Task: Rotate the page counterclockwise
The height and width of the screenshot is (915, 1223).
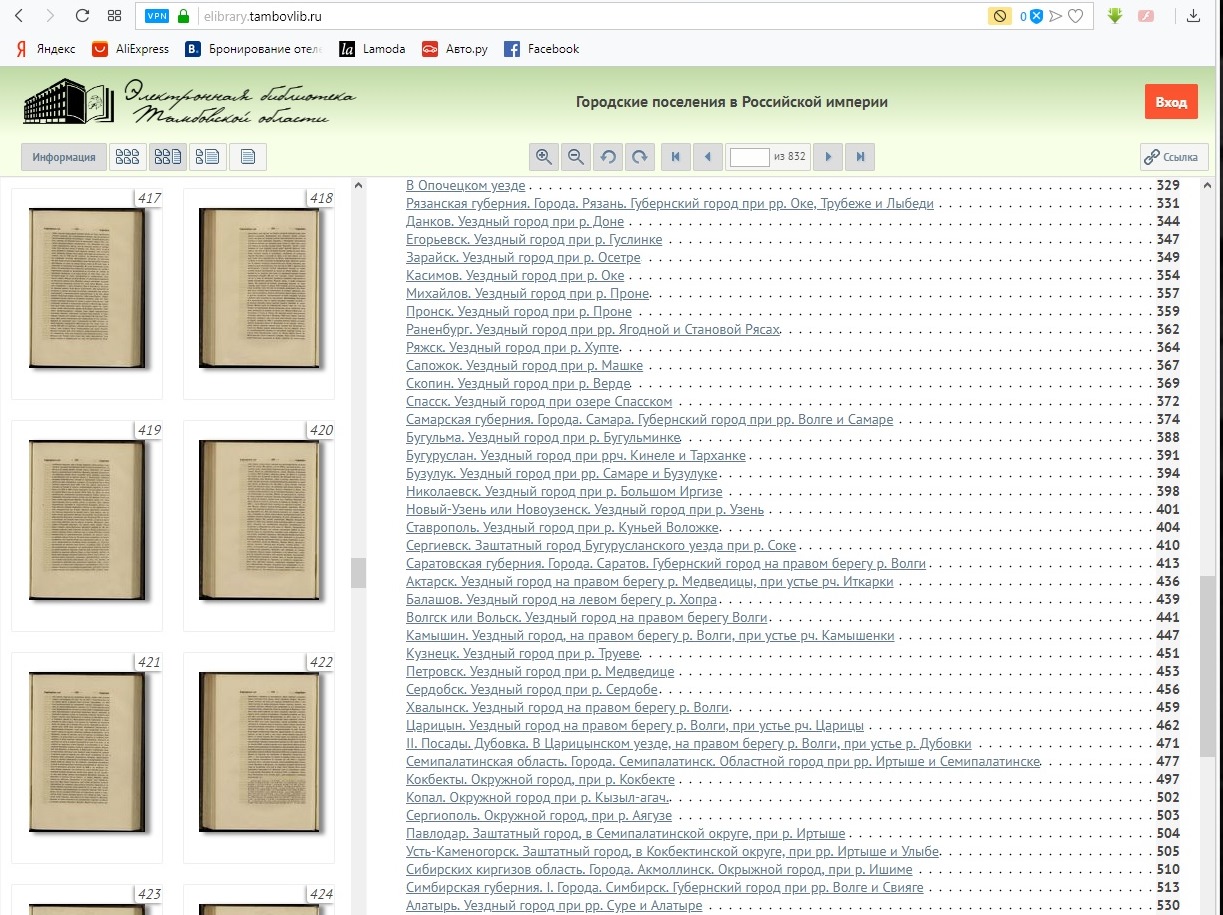Action: click(x=607, y=157)
